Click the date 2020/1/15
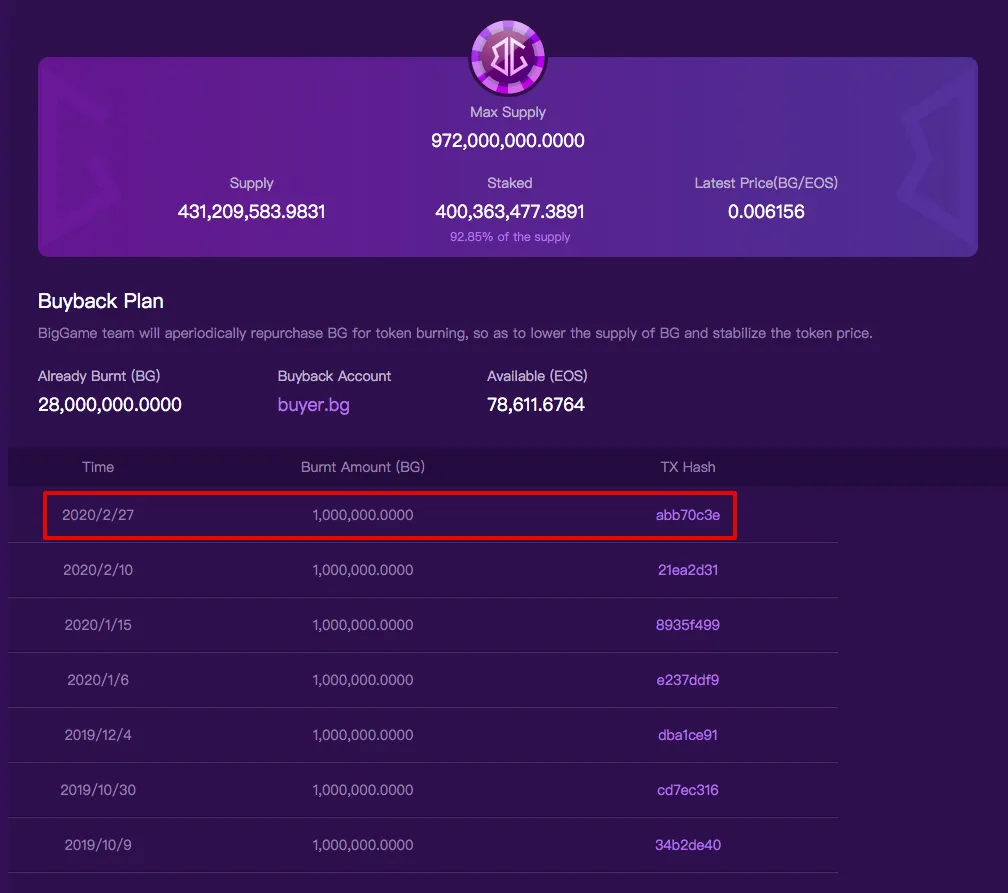This screenshot has height=893, width=1008. [98, 625]
